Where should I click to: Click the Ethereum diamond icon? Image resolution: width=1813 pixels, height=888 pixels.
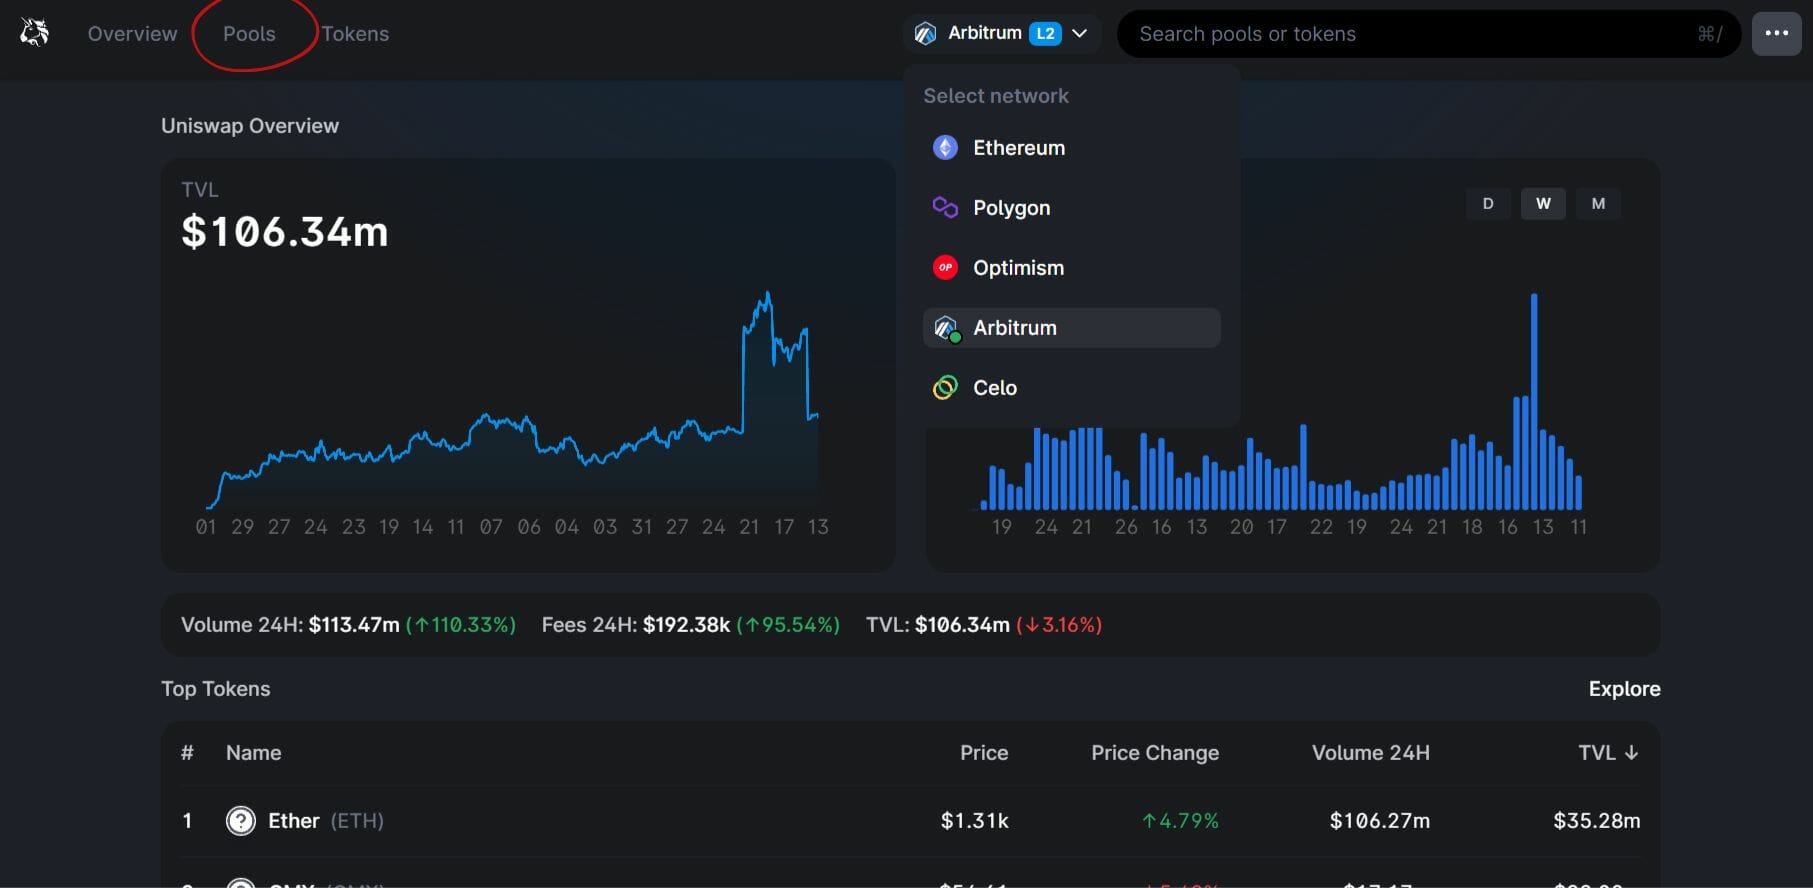pyautogui.click(x=945, y=148)
